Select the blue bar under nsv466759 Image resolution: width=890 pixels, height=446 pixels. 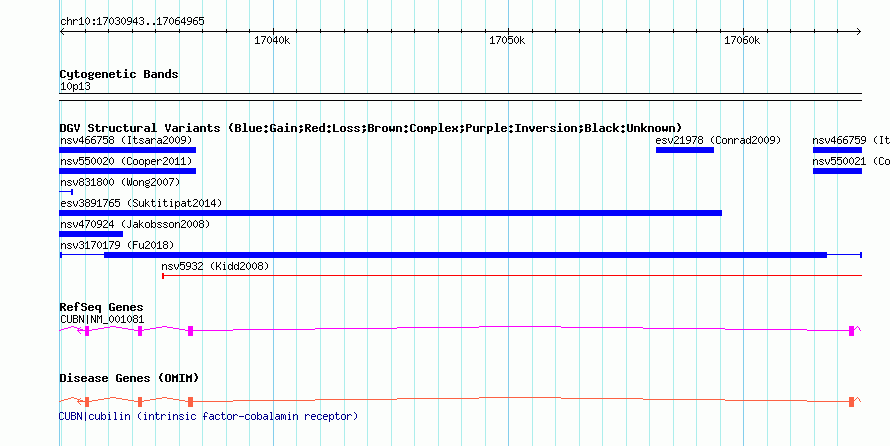(x=837, y=150)
